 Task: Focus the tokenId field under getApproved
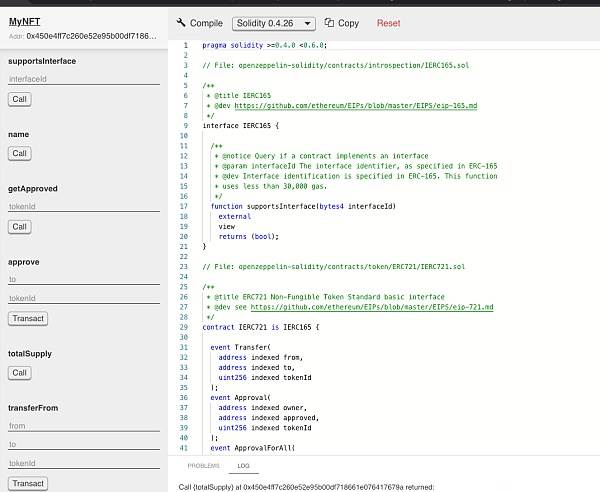(x=84, y=206)
